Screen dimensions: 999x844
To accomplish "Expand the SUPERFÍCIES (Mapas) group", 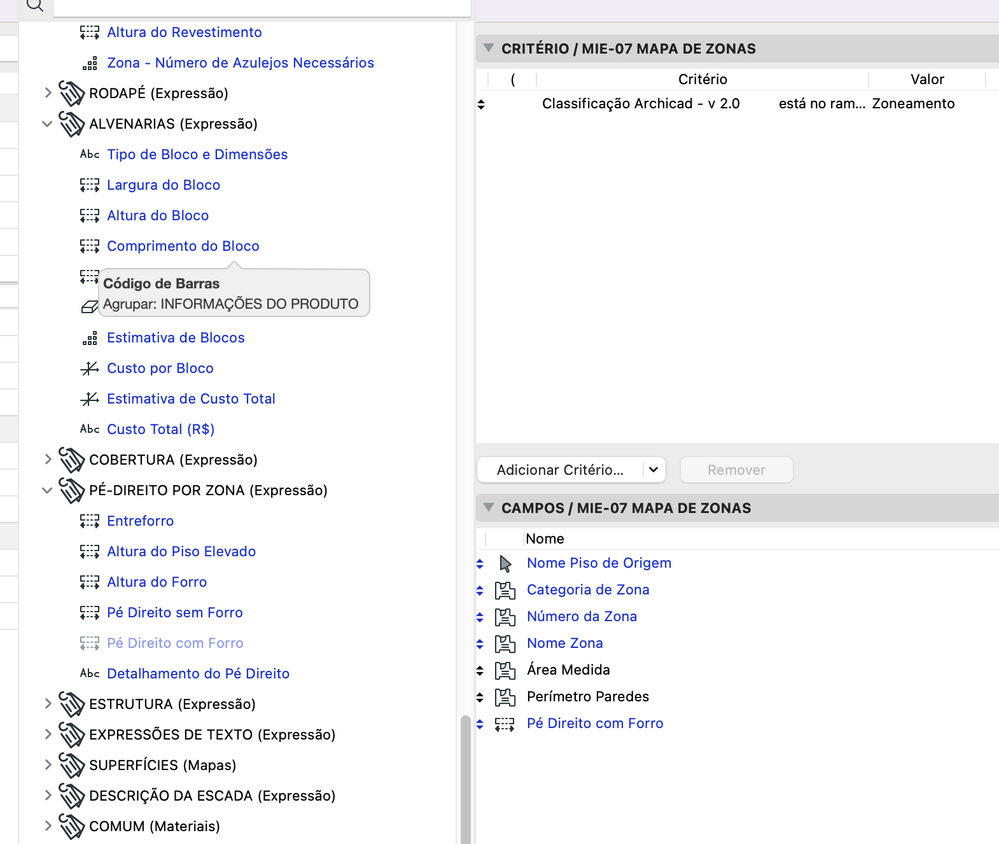I will [x=48, y=764].
